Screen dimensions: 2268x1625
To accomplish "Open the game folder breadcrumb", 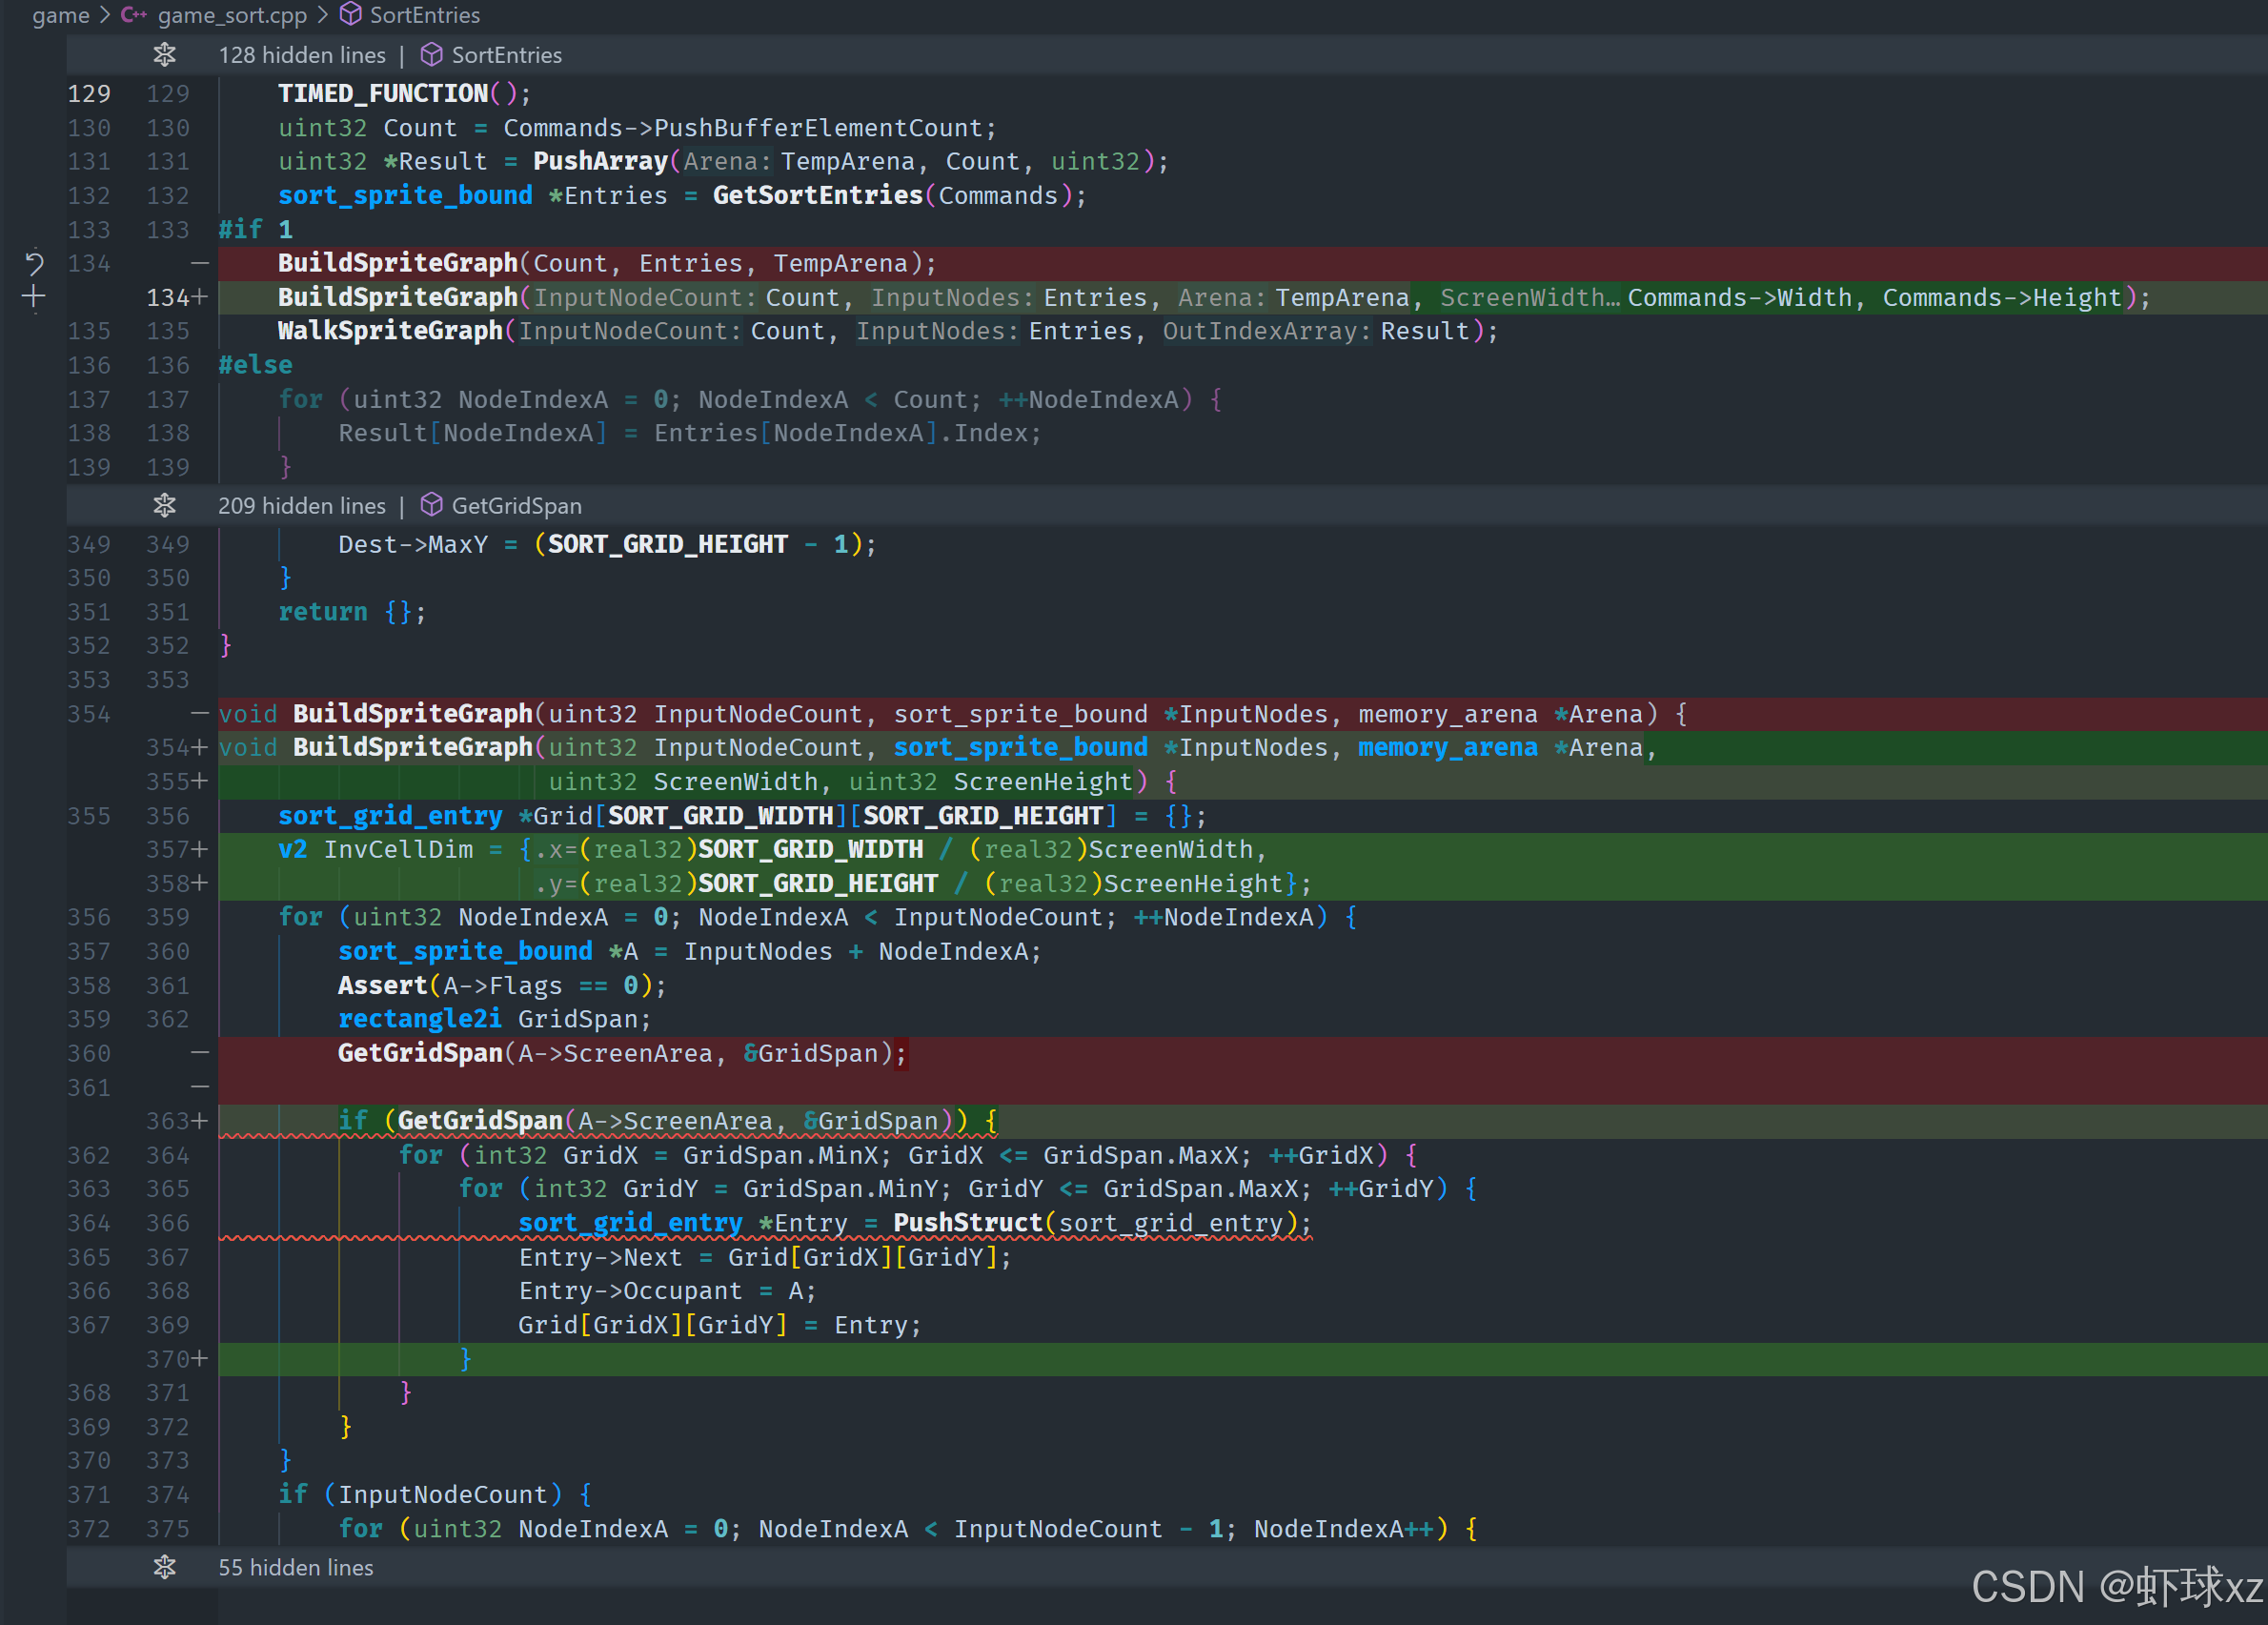I will coord(60,15).
